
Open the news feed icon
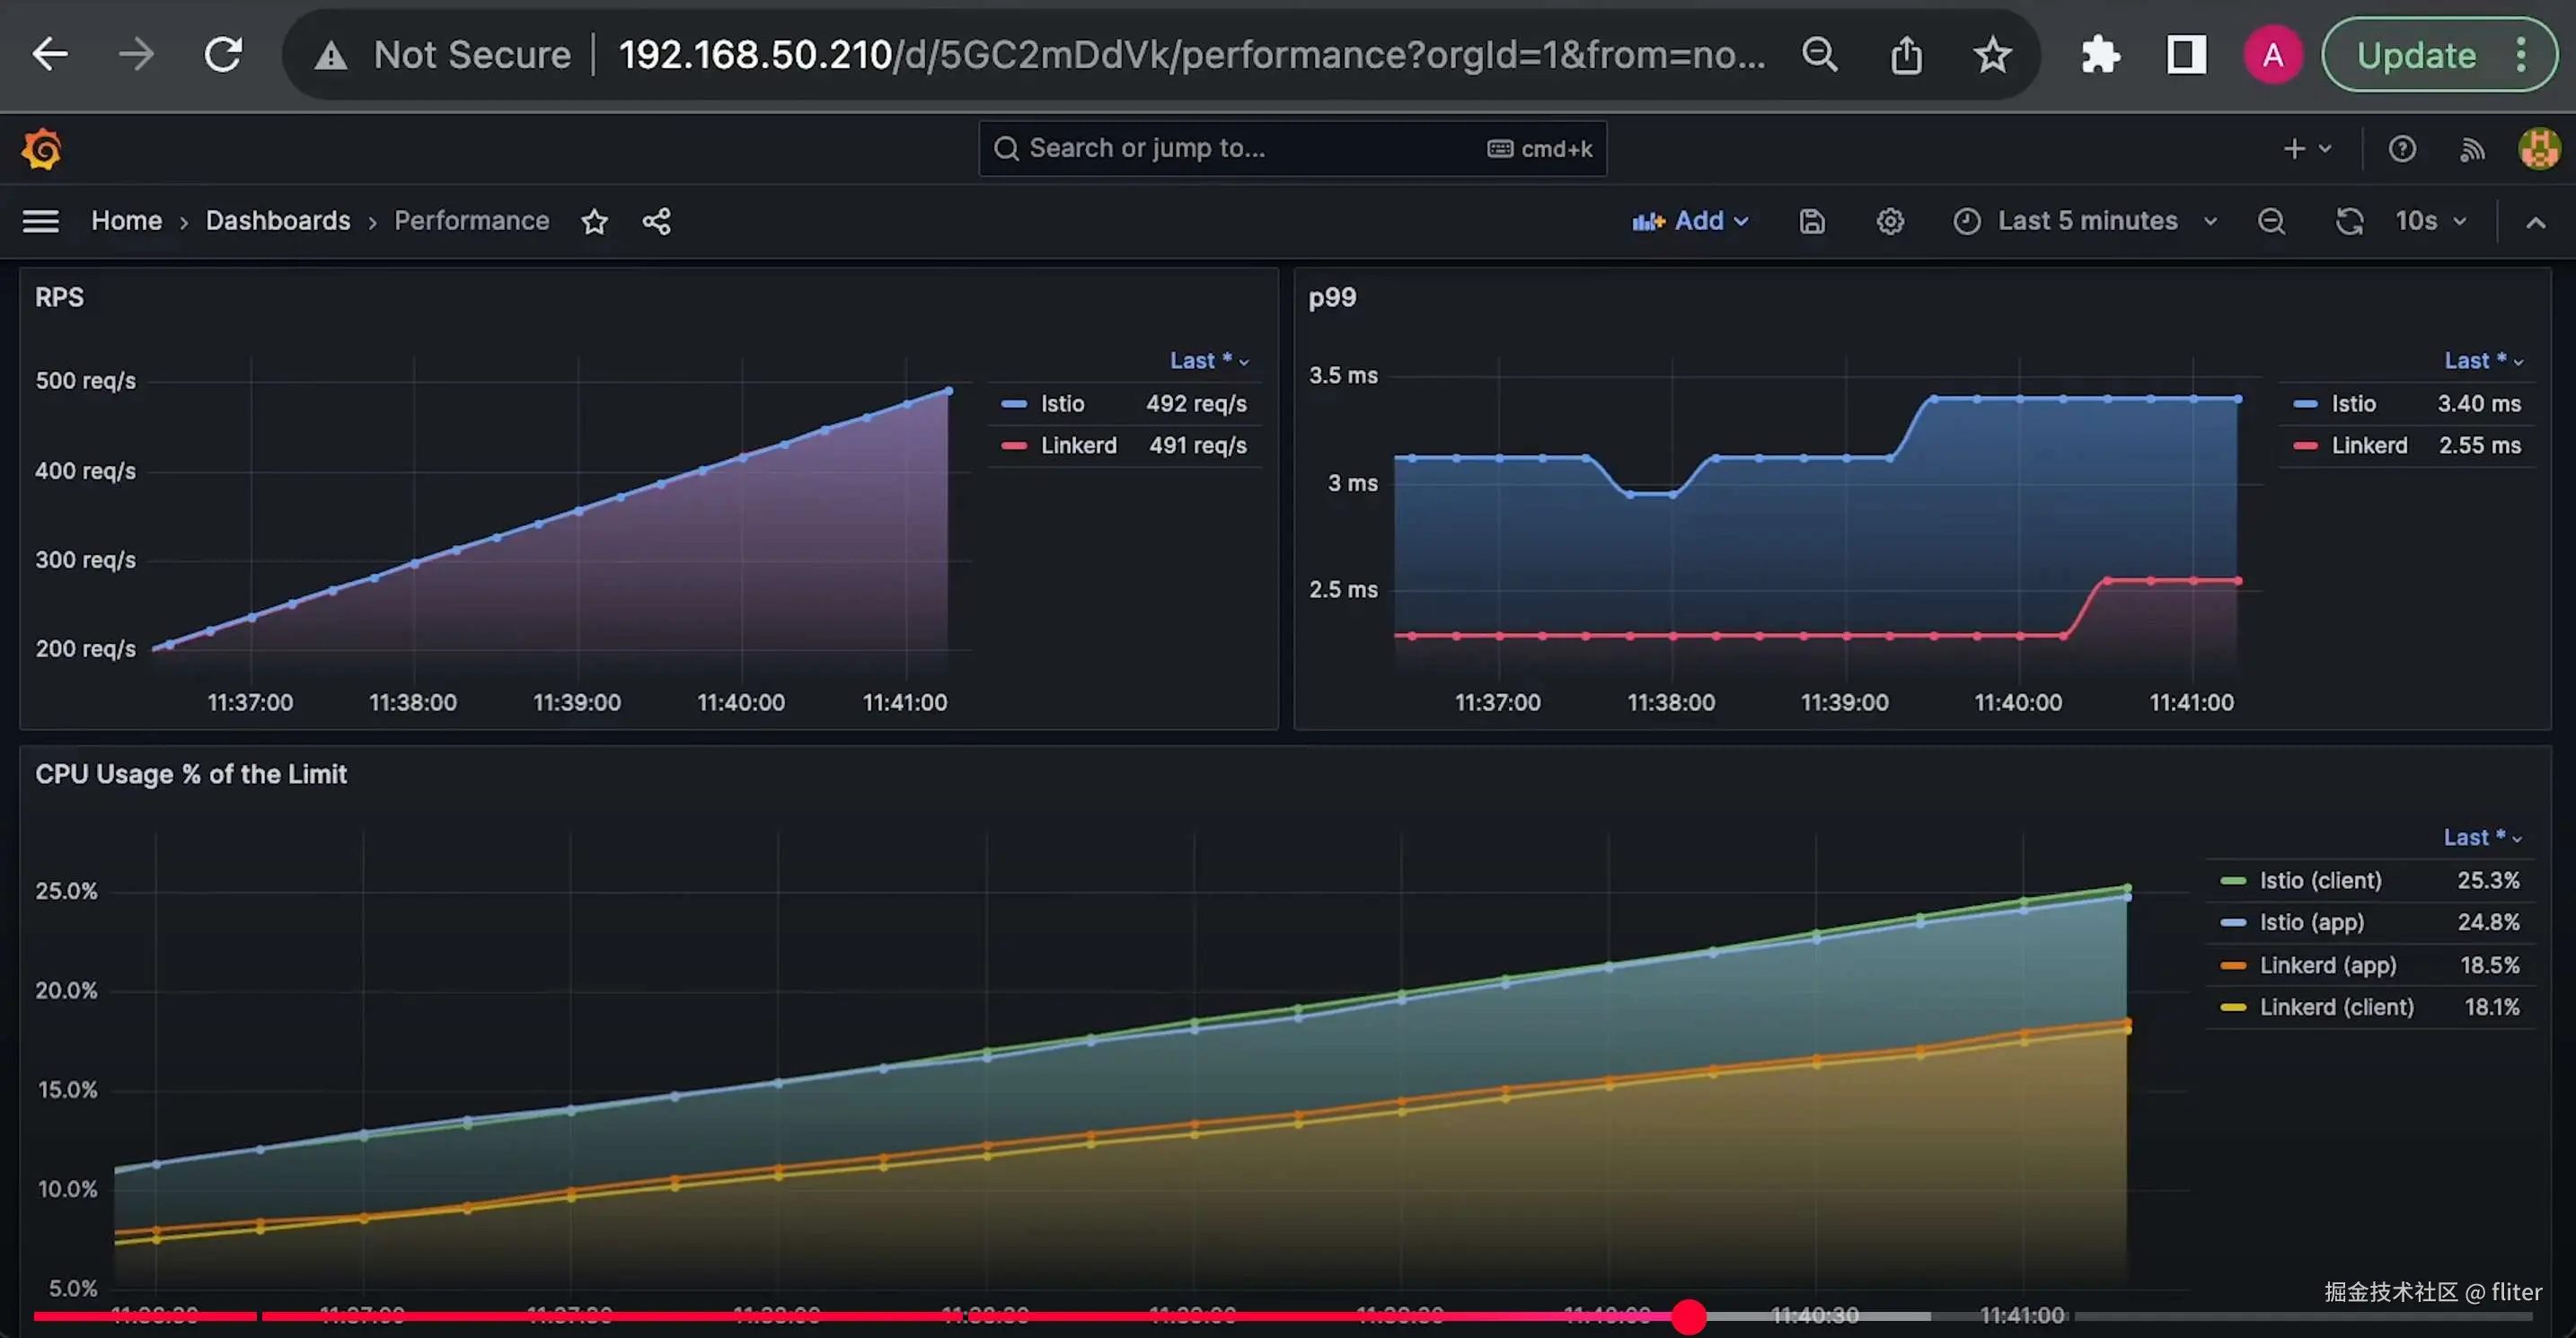click(2472, 149)
